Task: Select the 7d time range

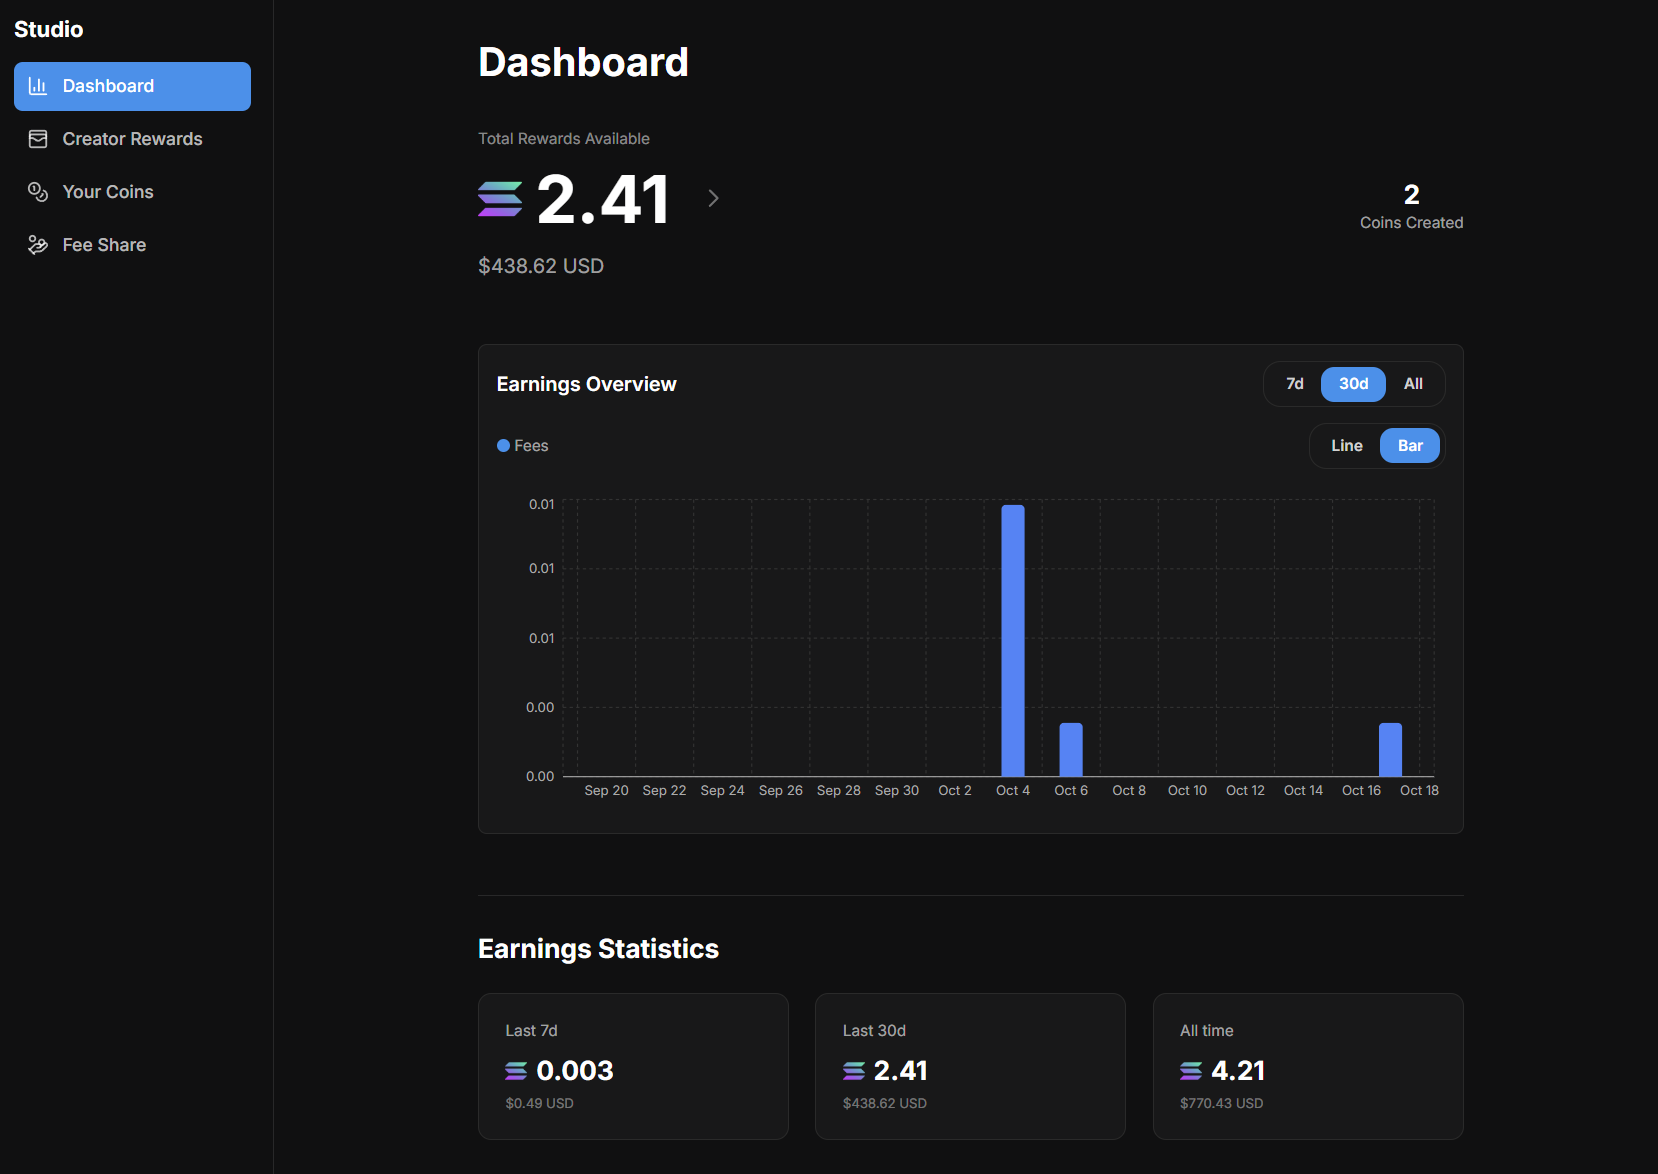Action: point(1294,384)
